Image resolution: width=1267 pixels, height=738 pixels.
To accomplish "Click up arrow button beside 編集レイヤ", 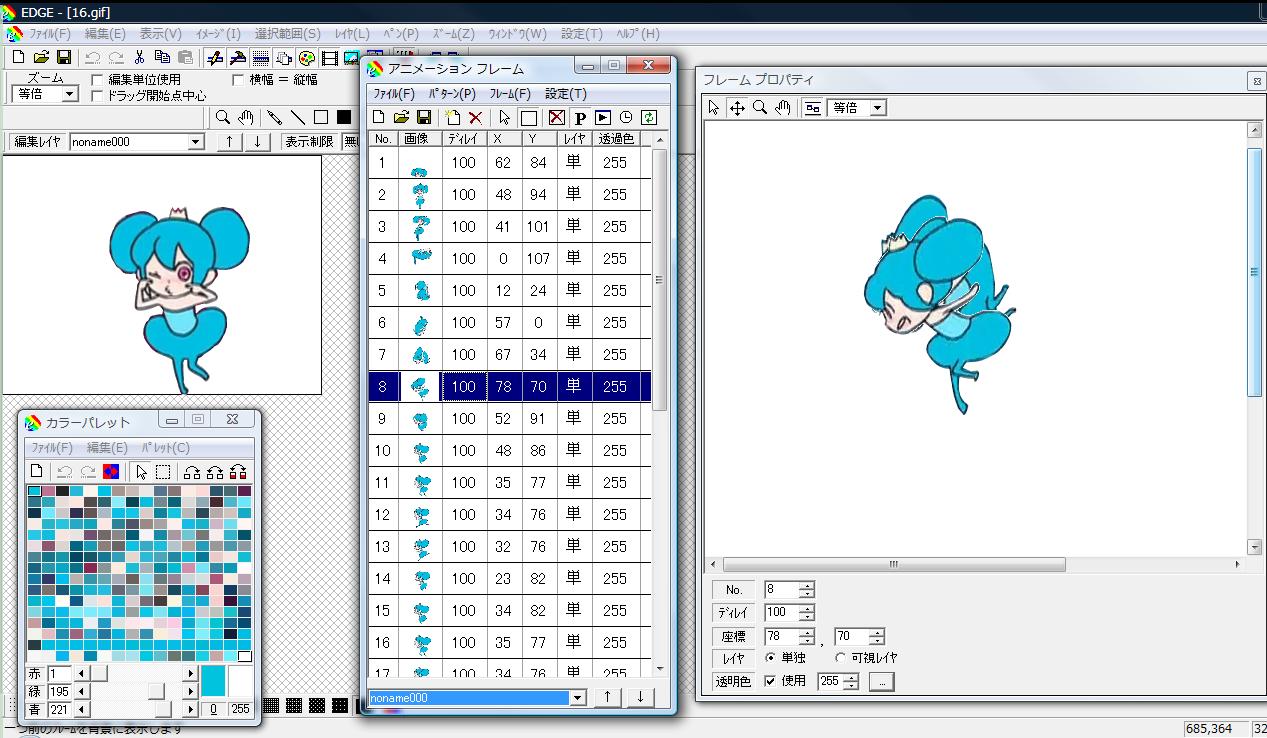I will click(x=230, y=142).
